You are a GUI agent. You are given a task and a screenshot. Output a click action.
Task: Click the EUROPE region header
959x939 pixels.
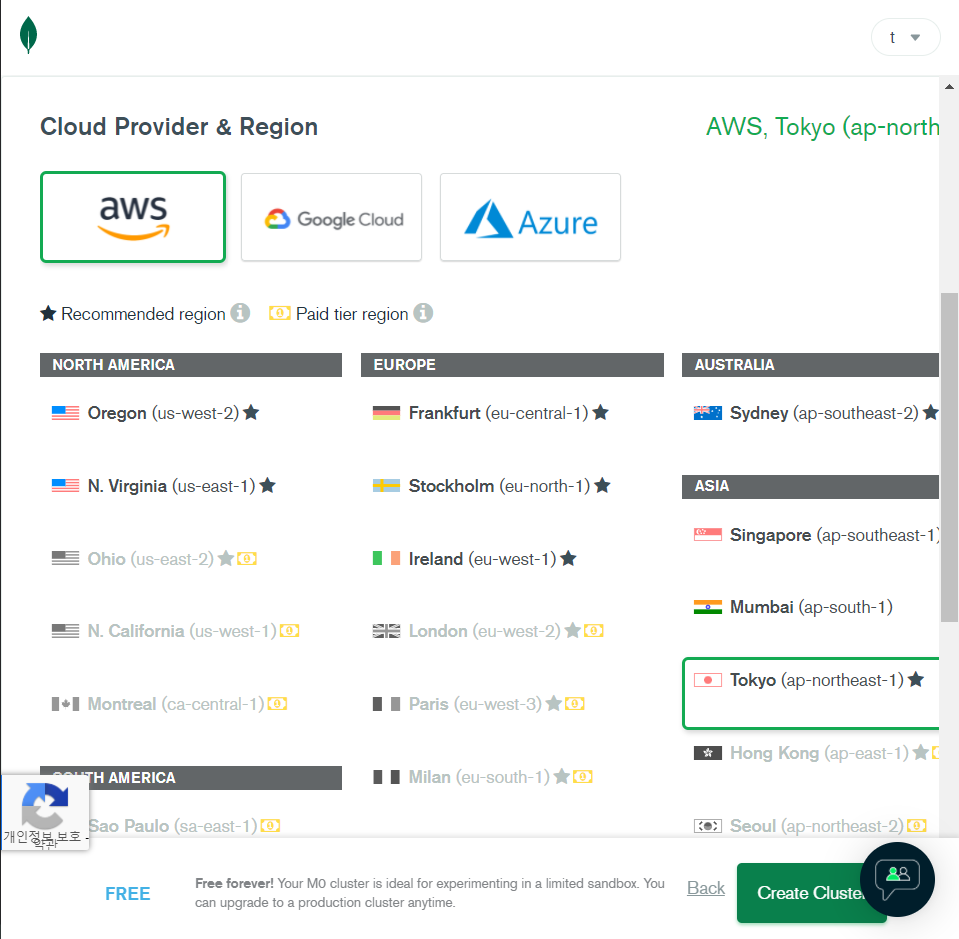click(x=512, y=365)
